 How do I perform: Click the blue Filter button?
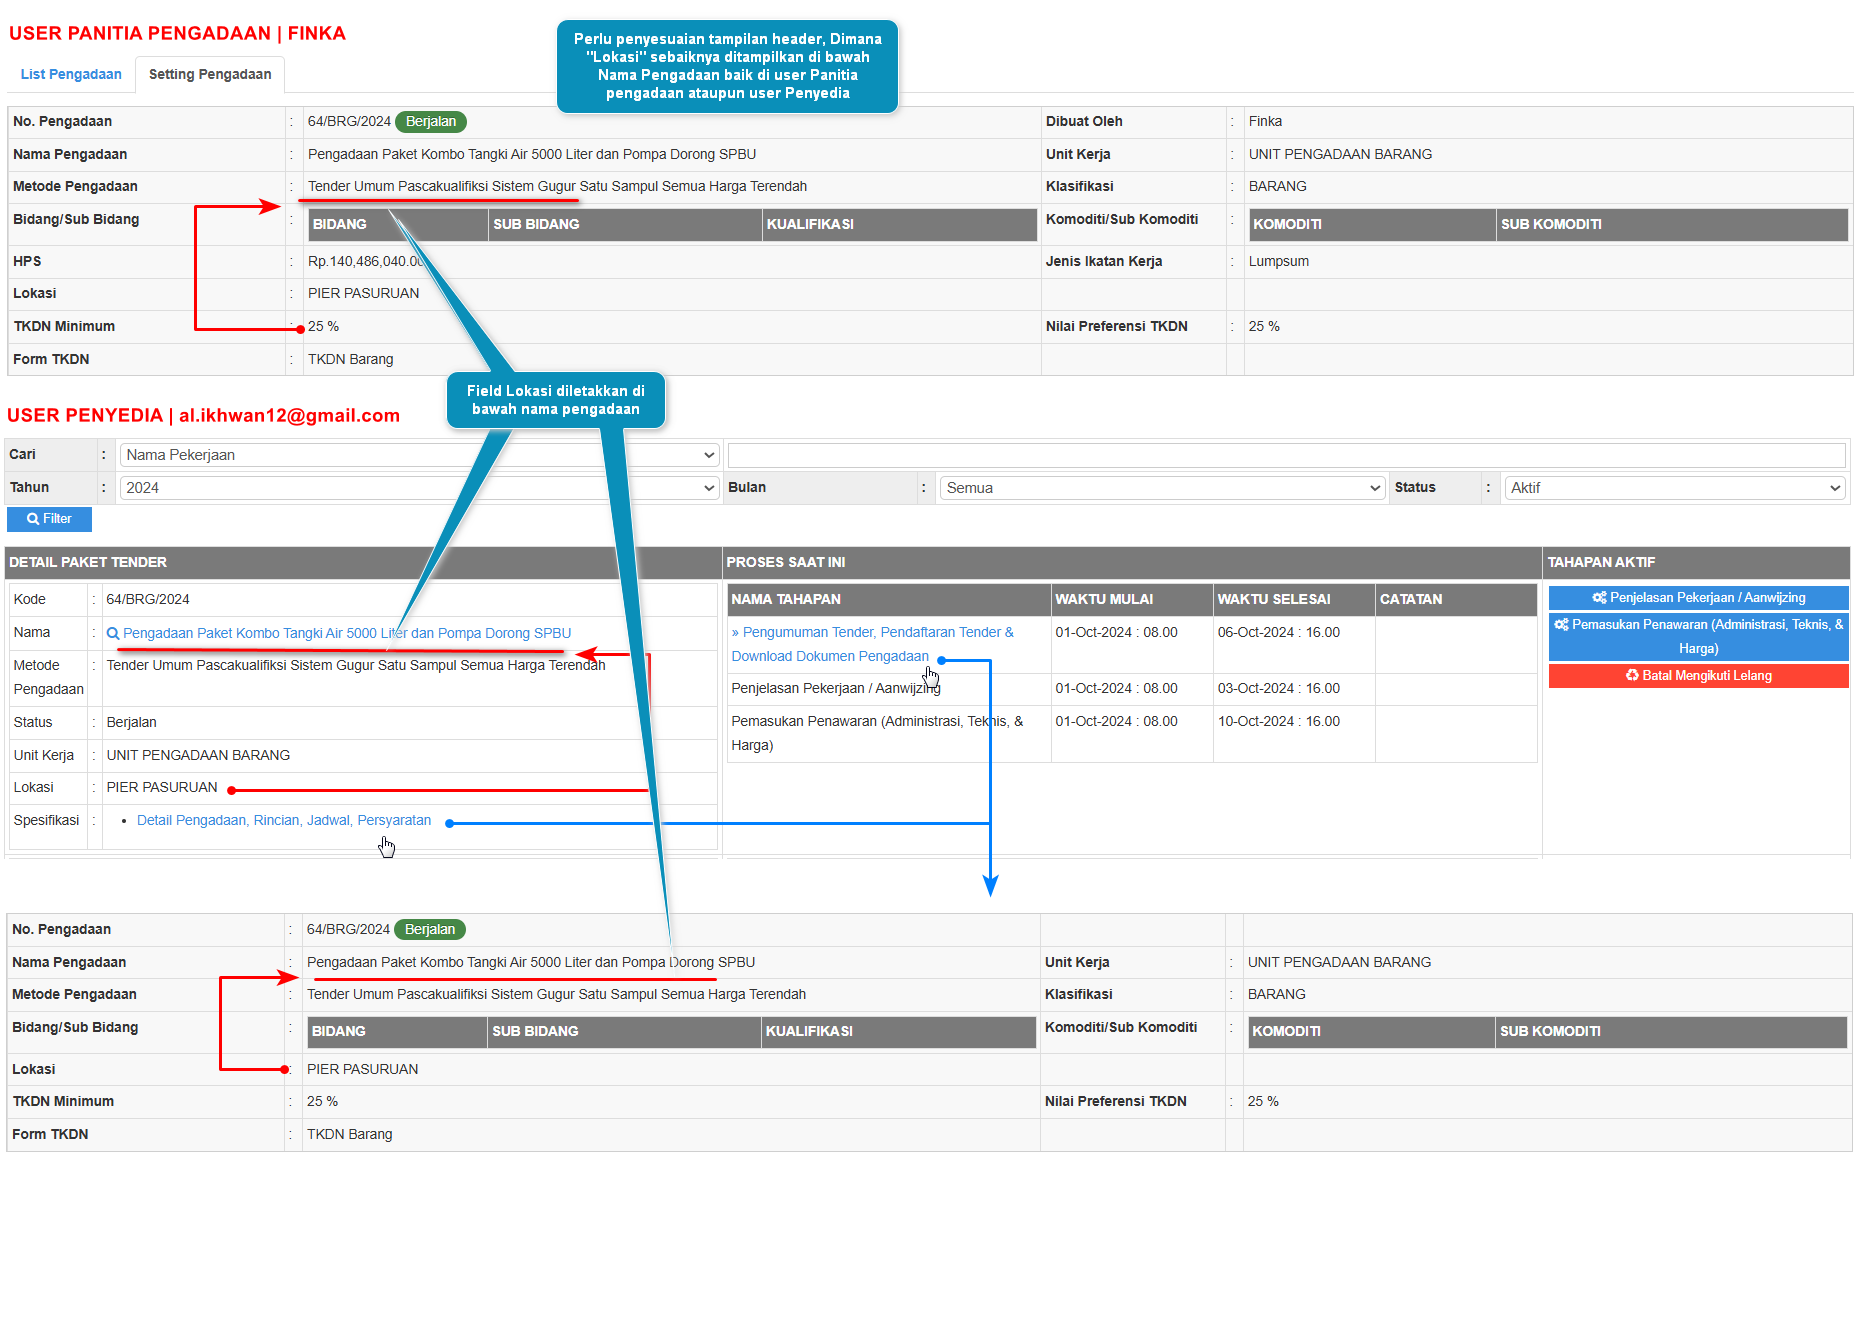pos(49,519)
